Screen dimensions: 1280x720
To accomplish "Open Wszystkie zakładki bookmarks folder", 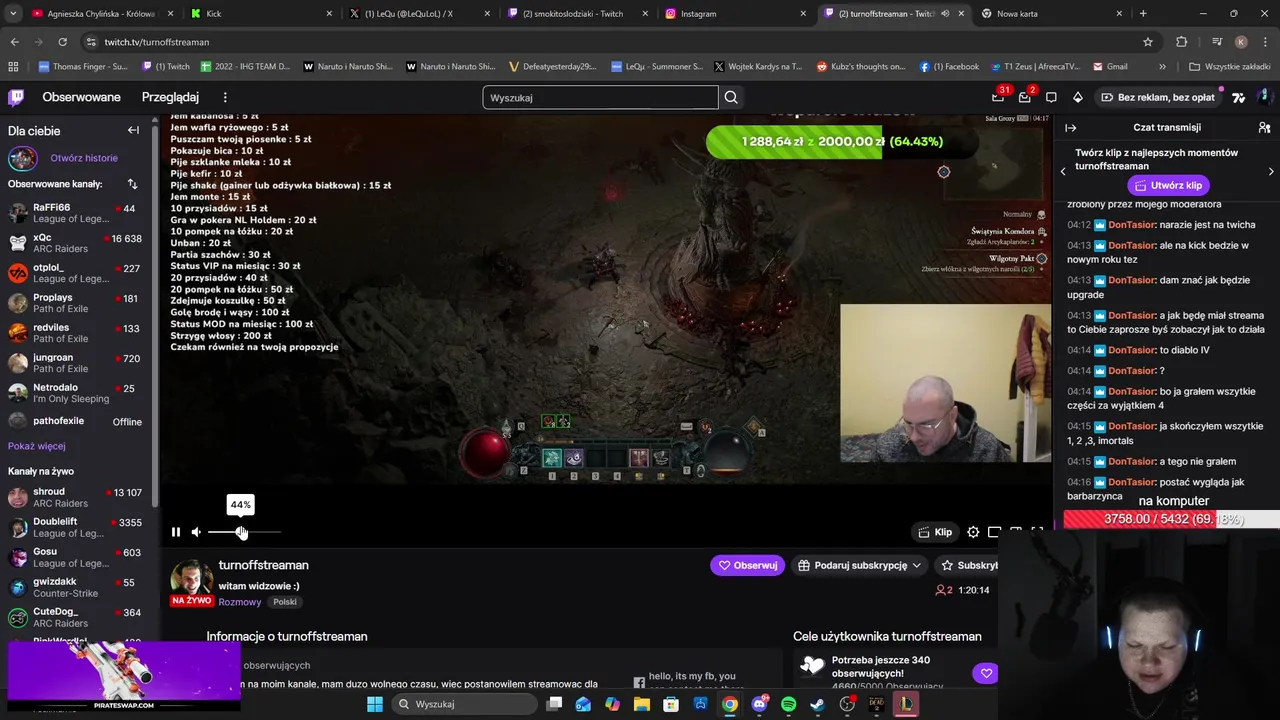I will [1230, 67].
